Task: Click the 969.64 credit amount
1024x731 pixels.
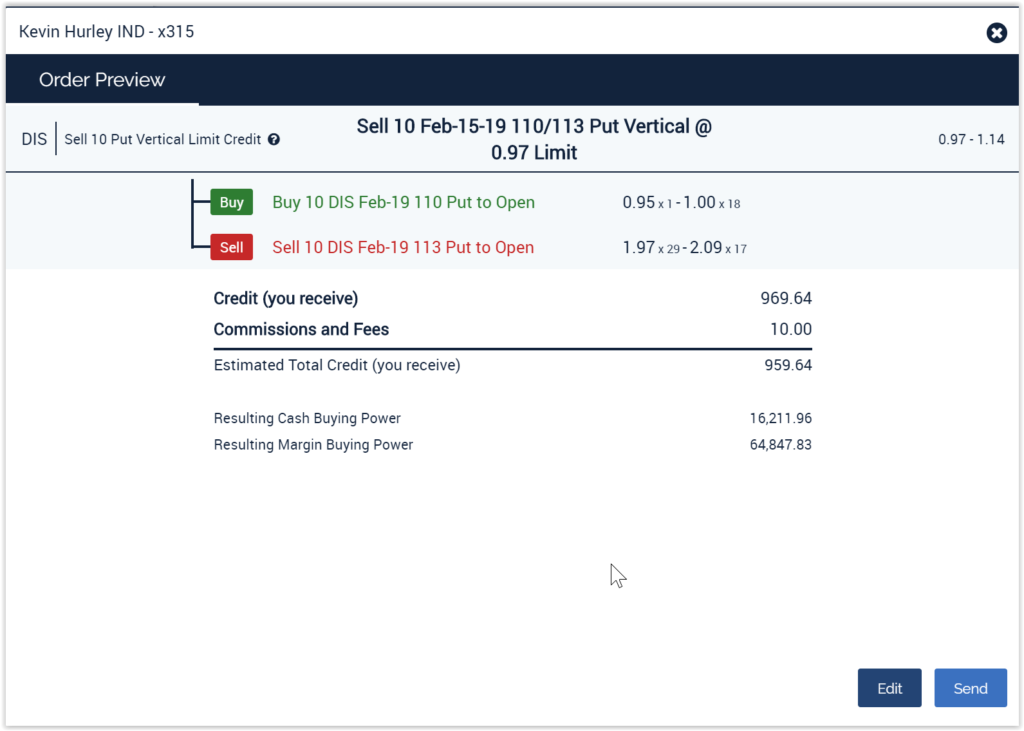Action: pos(786,298)
